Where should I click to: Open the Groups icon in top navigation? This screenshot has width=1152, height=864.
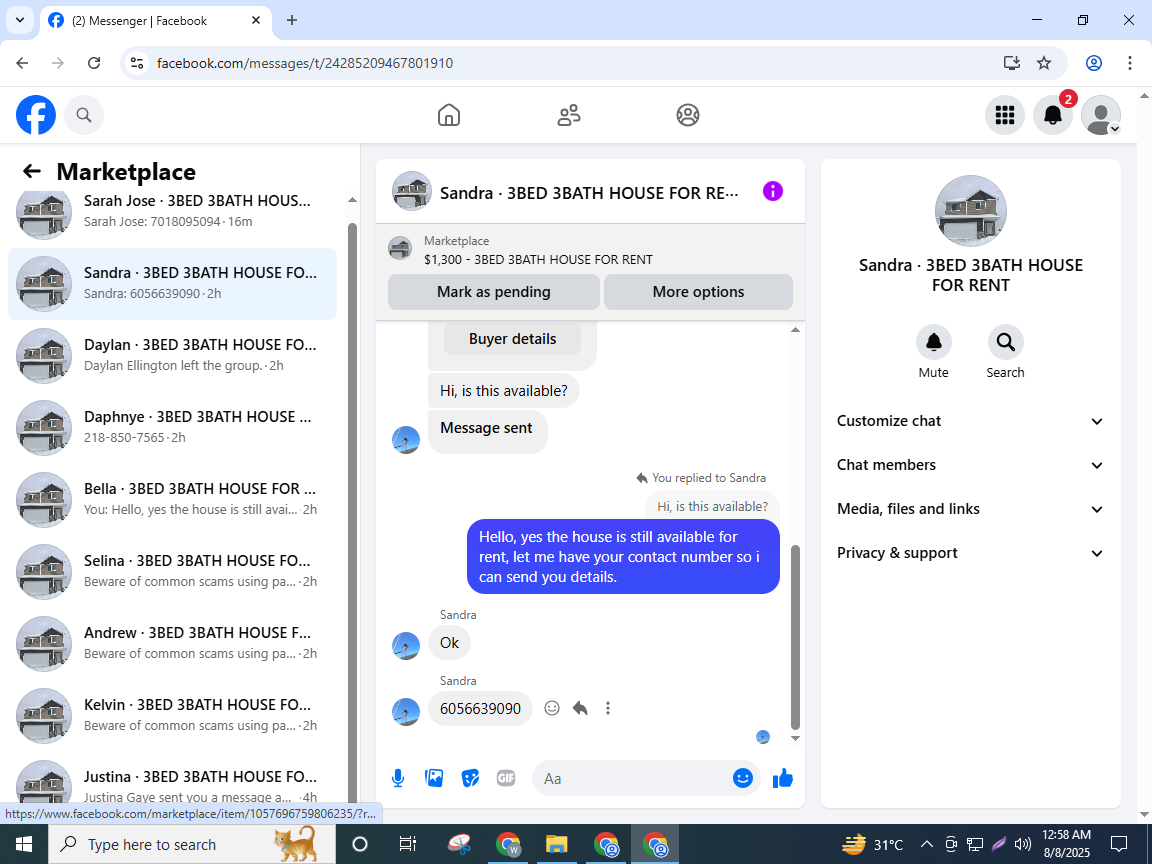click(688, 115)
